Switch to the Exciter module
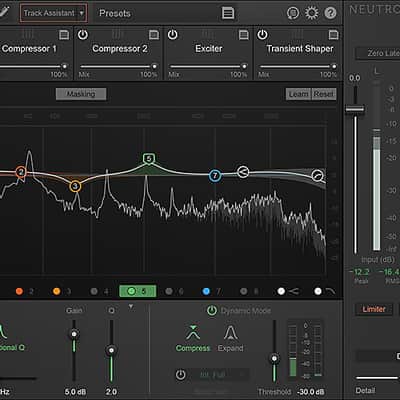This screenshot has width=400, height=400. click(209, 49)
